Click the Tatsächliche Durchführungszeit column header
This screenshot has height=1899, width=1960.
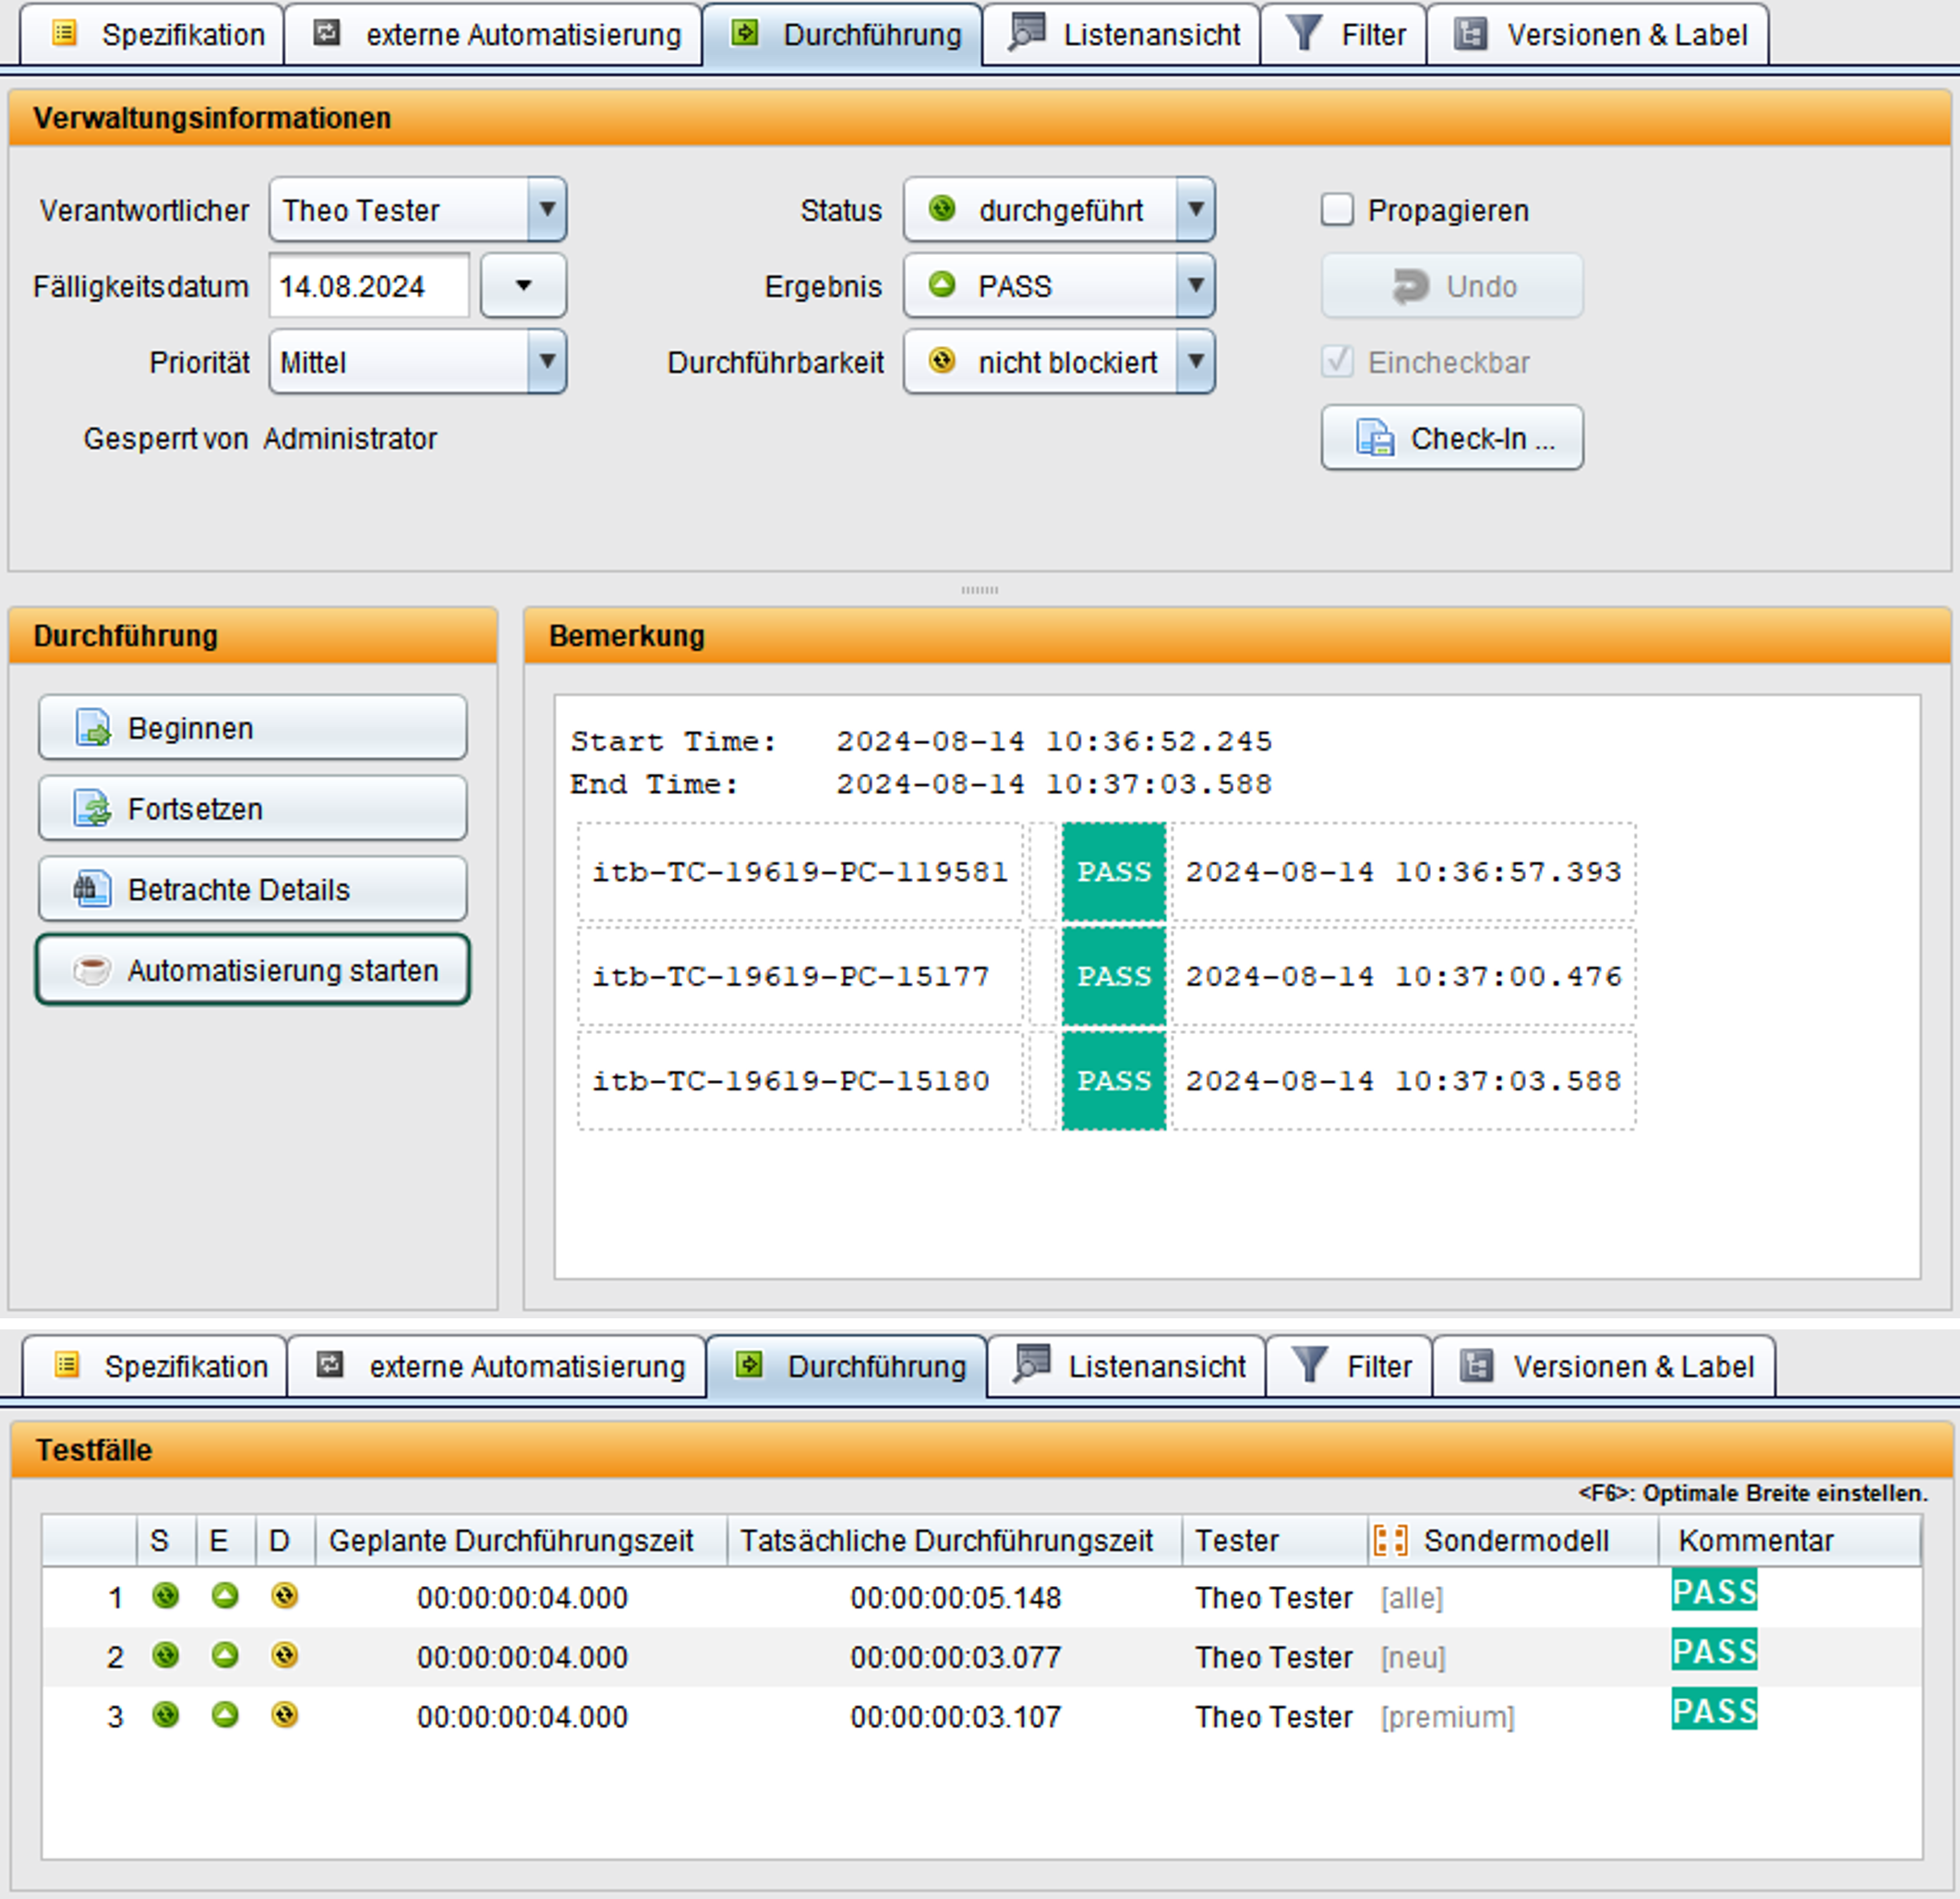(955, 1540)
